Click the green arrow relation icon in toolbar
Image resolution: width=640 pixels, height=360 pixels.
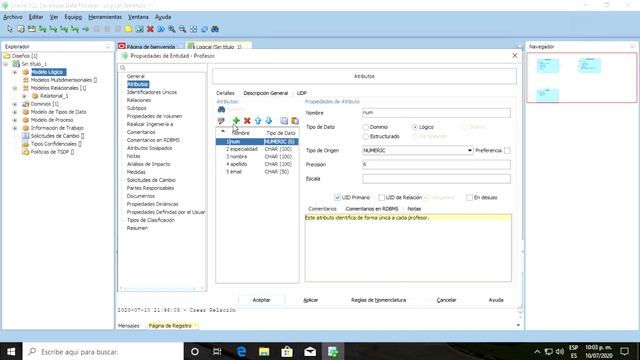click(85, 29)
